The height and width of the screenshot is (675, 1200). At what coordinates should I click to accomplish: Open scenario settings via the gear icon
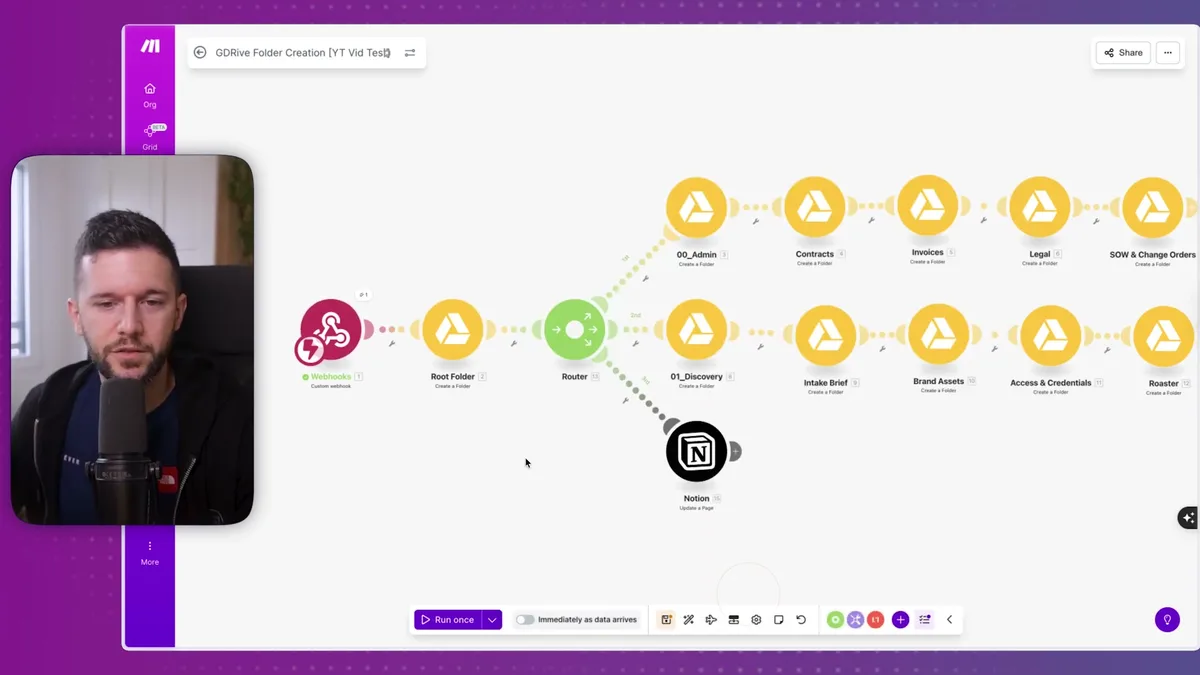(x=756, y=619)
